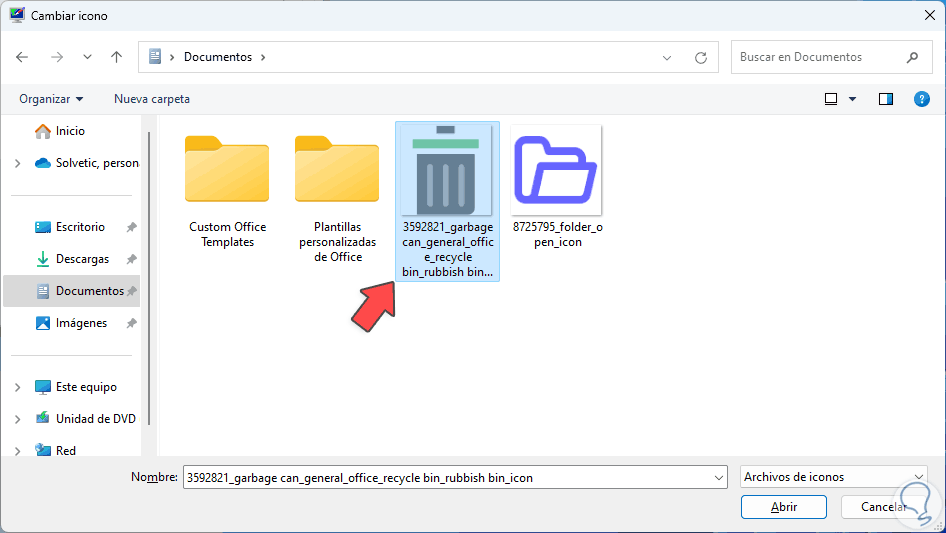
Task: Click the Cancelar button
Action: [x=883, y=507]
